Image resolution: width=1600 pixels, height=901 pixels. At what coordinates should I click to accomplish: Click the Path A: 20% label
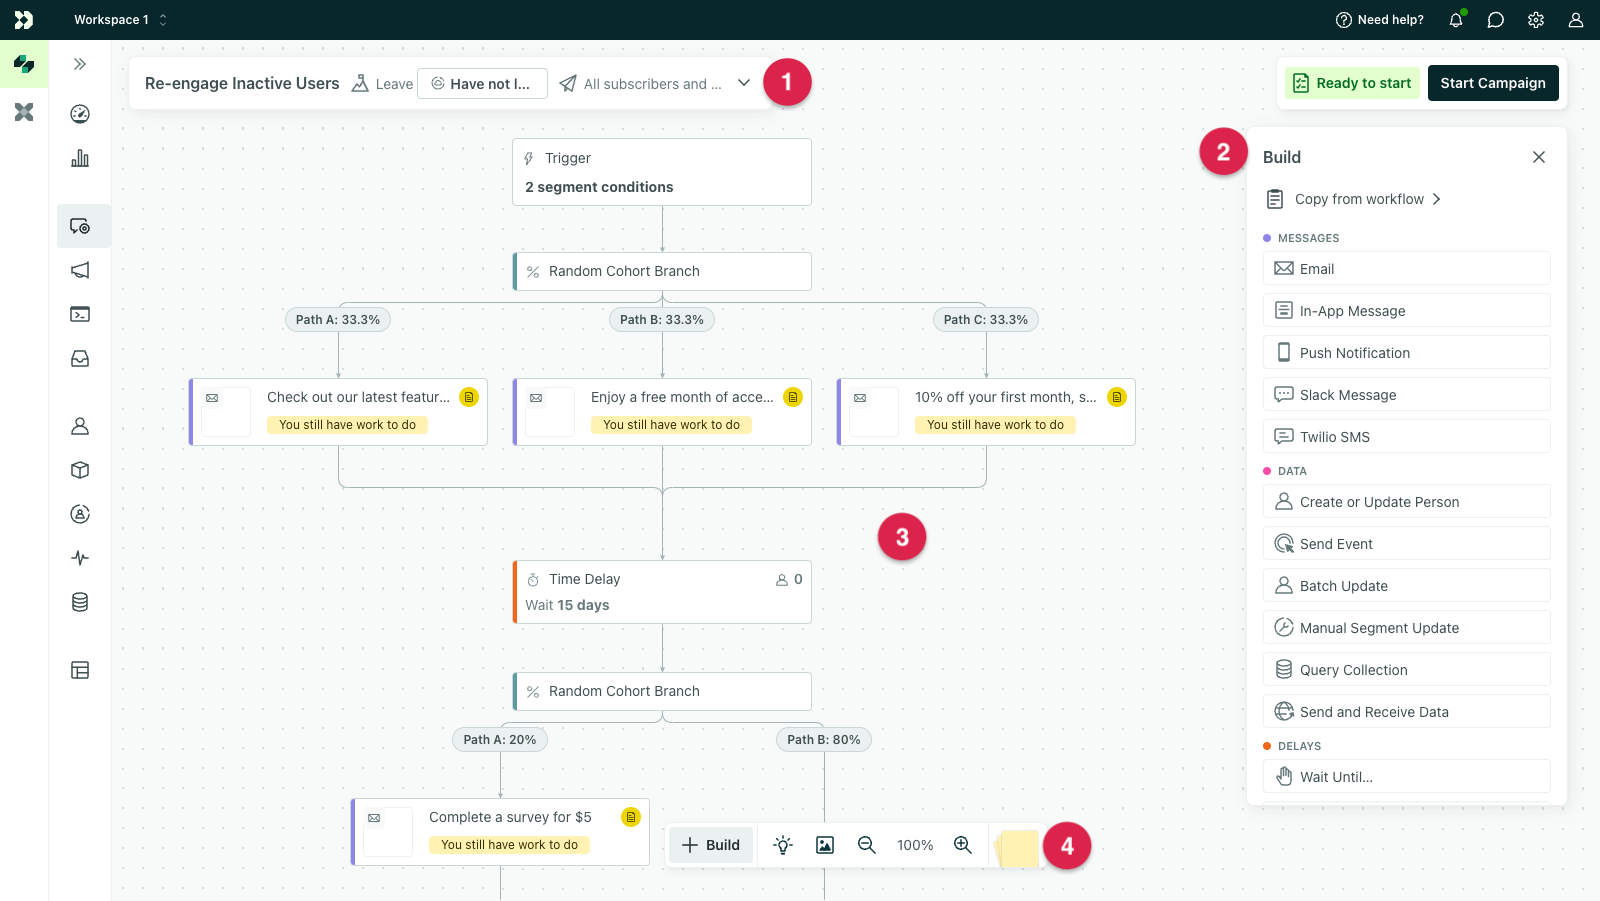tap(500, 740)
